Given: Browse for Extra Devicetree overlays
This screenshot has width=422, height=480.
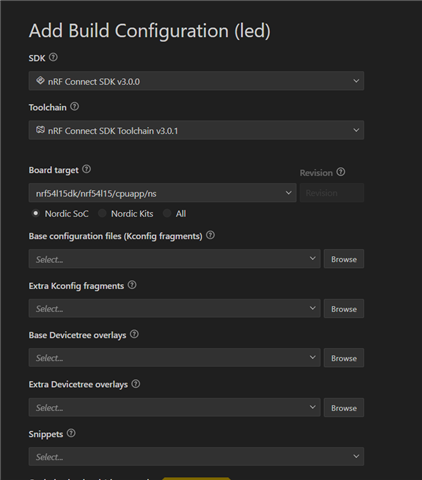Looking at the screenshot, I should pyautogui.click(x=344, y=408).
